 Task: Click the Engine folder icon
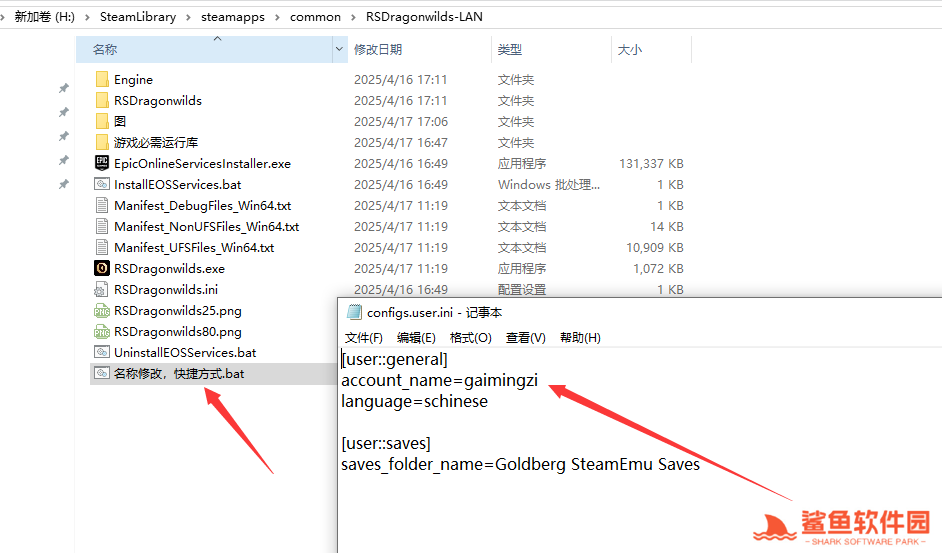(x=102, y=80)
